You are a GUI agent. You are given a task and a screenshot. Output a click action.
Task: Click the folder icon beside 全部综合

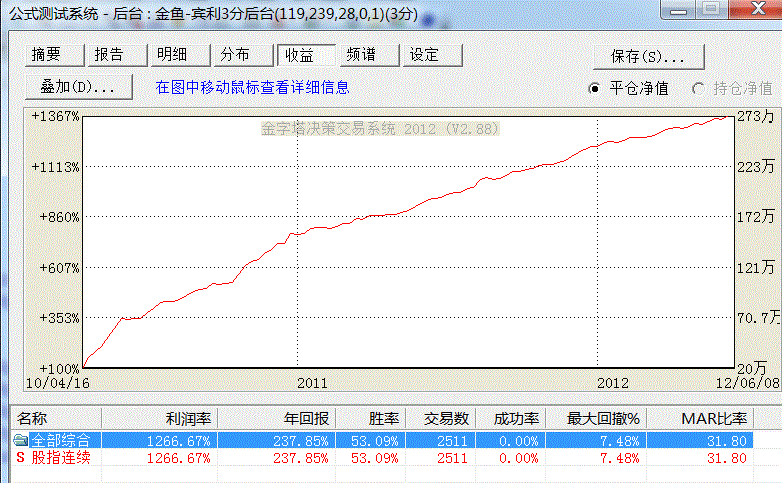(x=20, y=441)
